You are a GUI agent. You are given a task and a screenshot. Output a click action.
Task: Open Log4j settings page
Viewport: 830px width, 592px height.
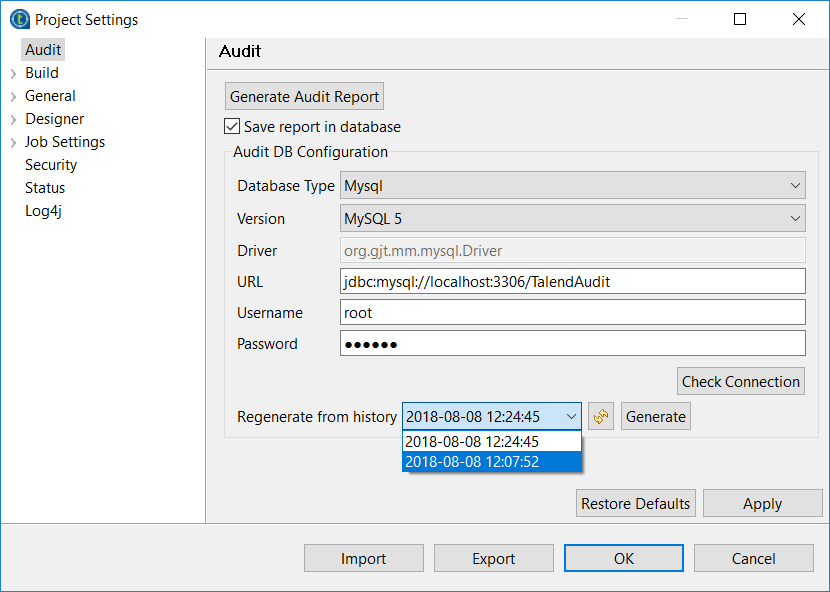(44, 211)
